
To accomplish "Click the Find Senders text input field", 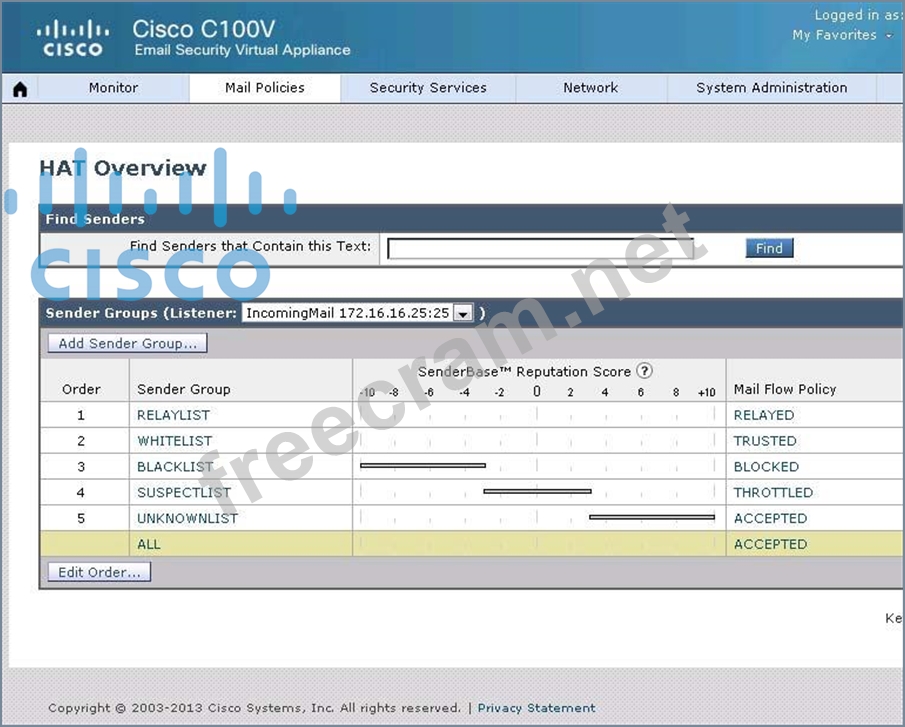I will 540,248.
